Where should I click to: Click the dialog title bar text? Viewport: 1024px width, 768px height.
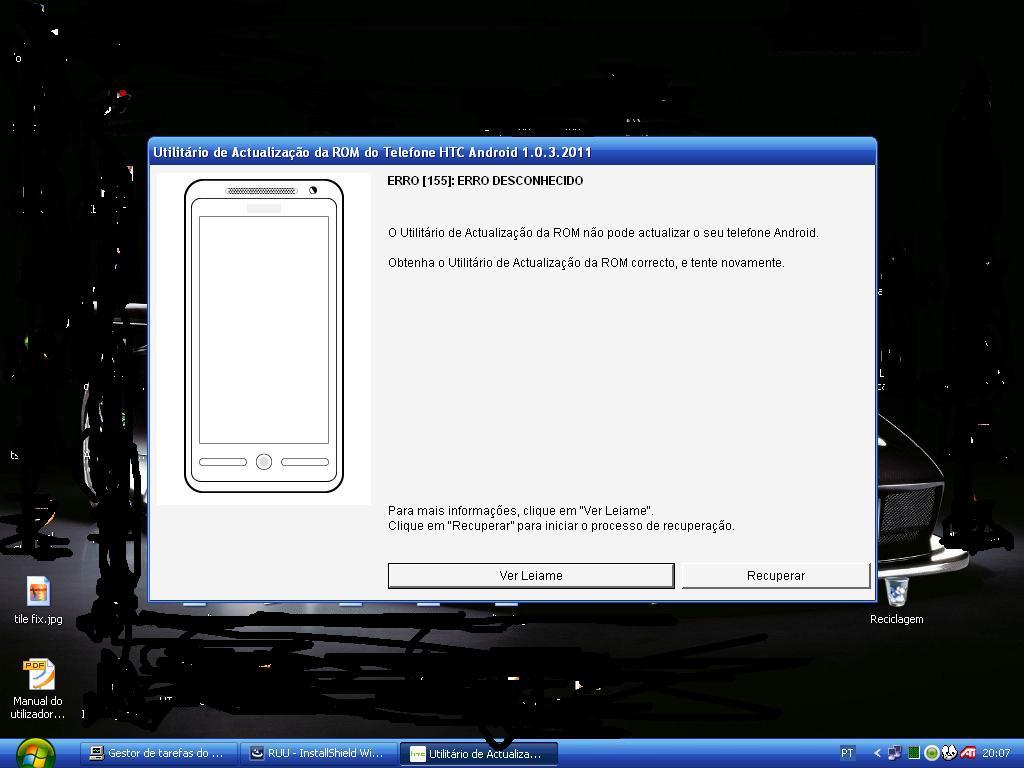point(372,152)
